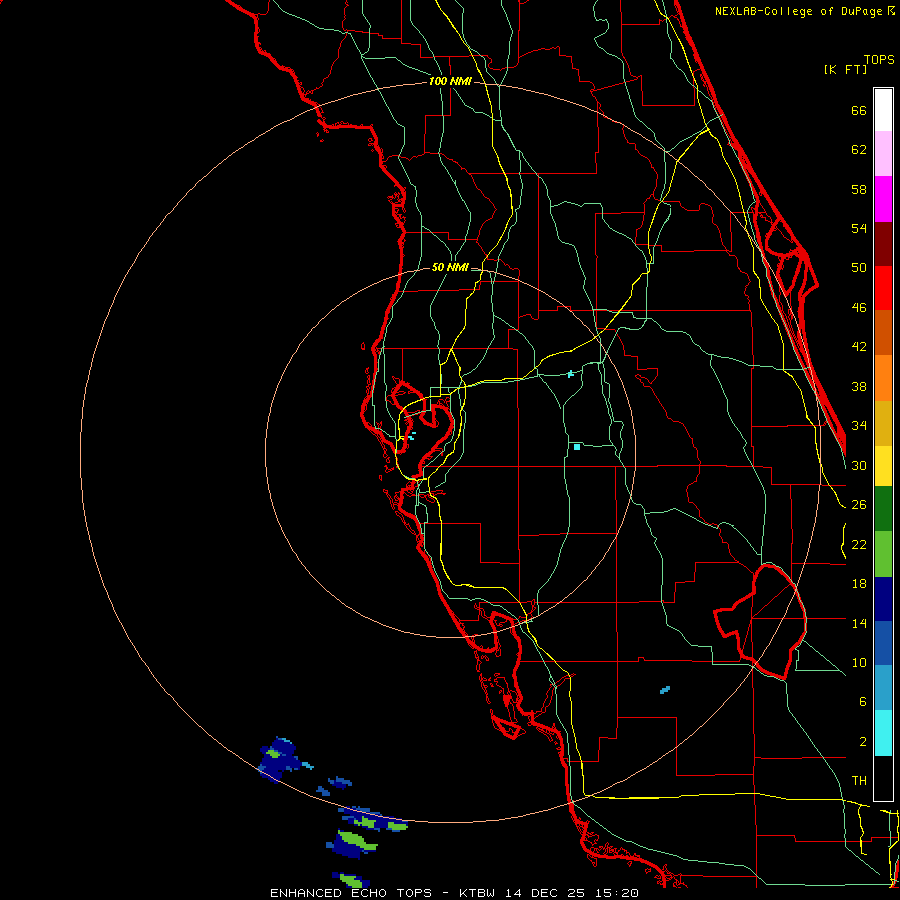The height and width of the screenshot is (900, 900).
Task: Click the 18 value on the legend
Action: (x=859, y=584)
